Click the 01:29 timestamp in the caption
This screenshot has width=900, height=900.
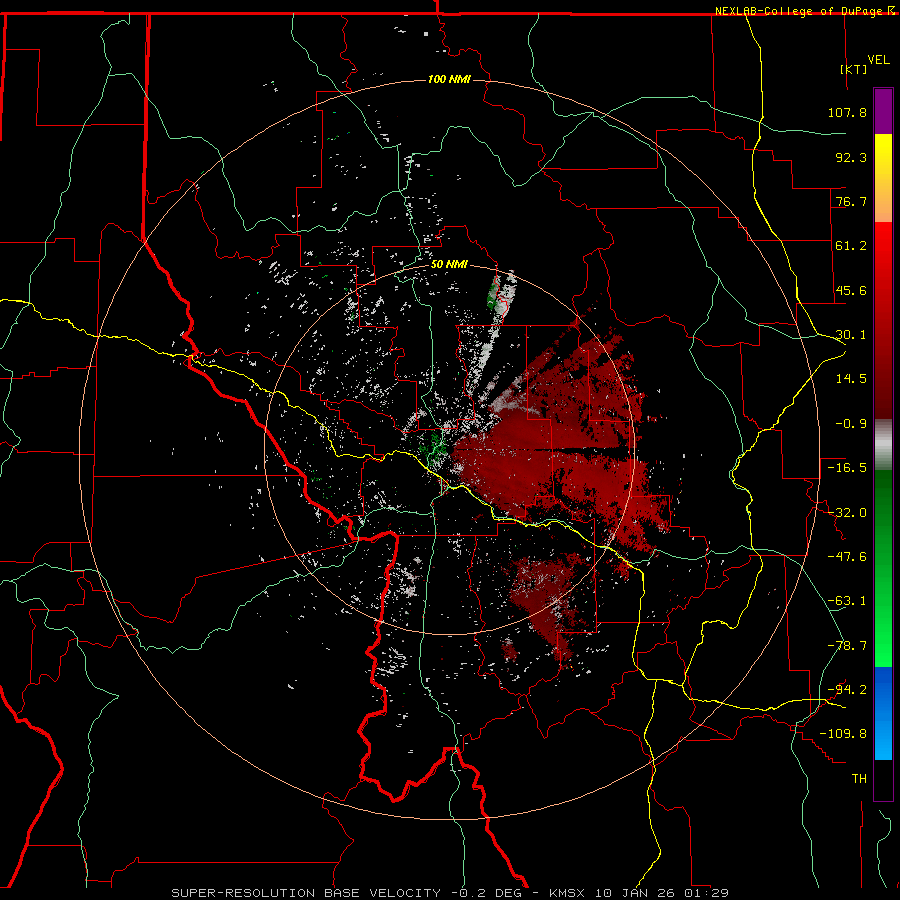(x=707, y=893)
